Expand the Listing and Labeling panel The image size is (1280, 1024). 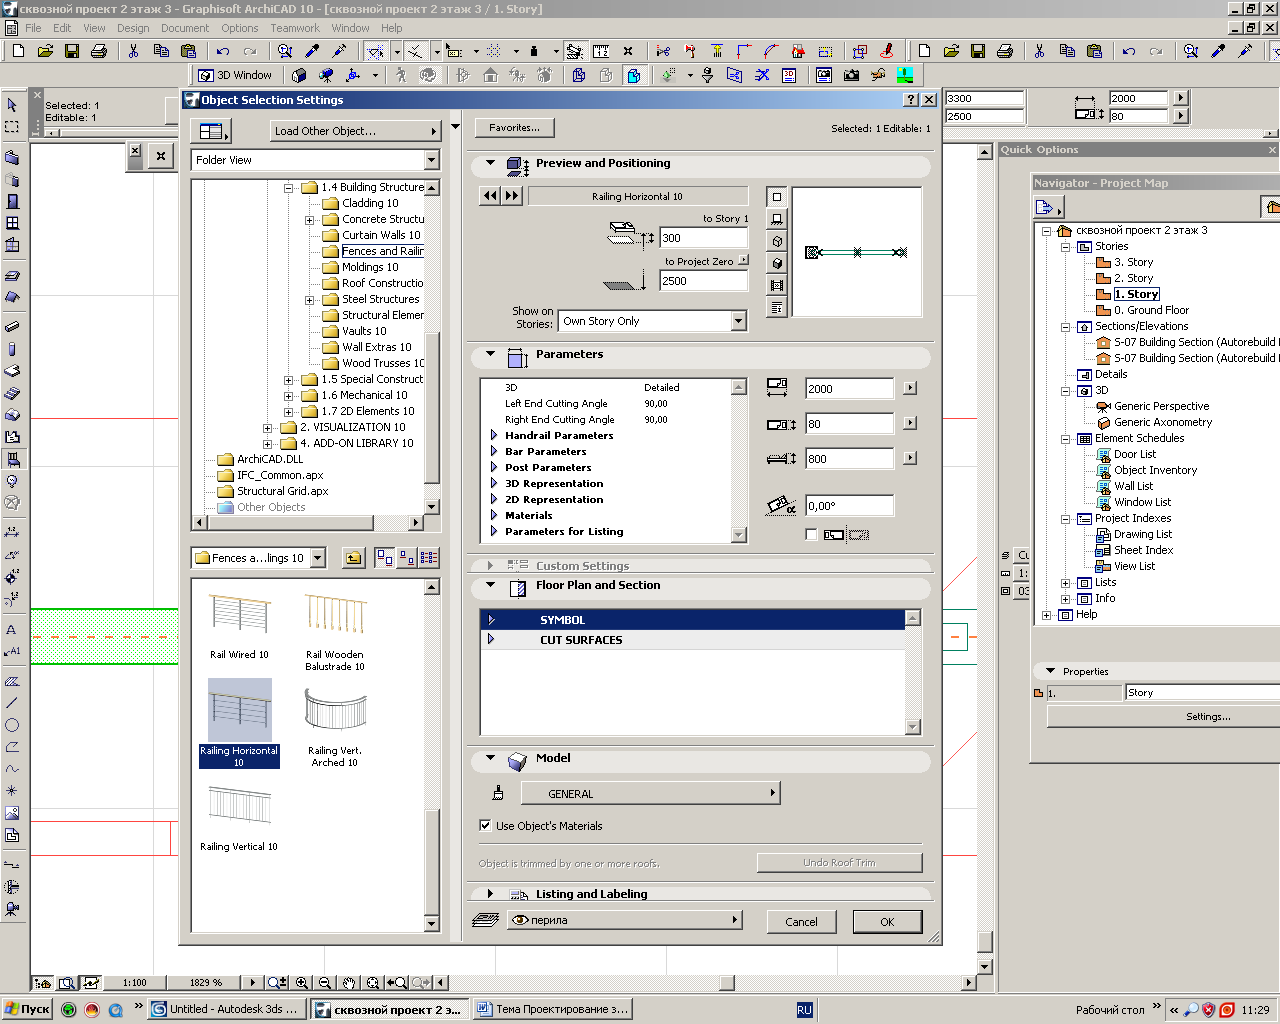click(490, 894)
